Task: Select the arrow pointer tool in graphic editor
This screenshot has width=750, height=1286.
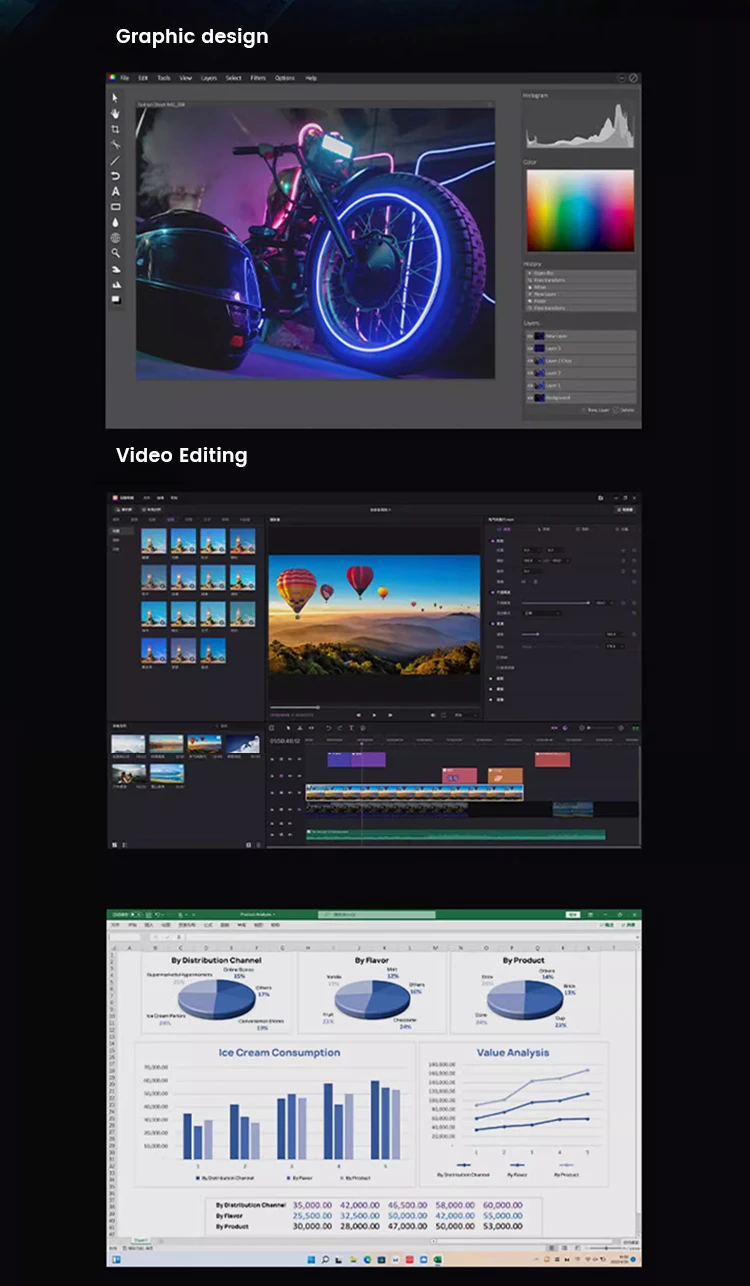Action: [115, 97]
